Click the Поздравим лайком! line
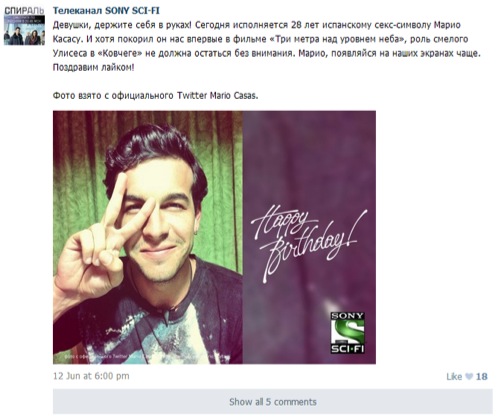The image size is (501, 419). click(x=94, y=67)
